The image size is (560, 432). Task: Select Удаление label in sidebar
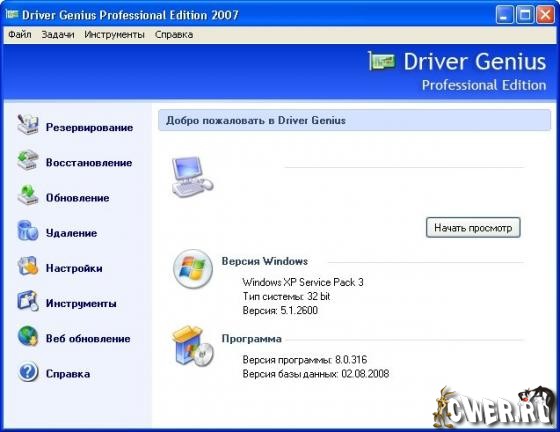tap(71, 233)
